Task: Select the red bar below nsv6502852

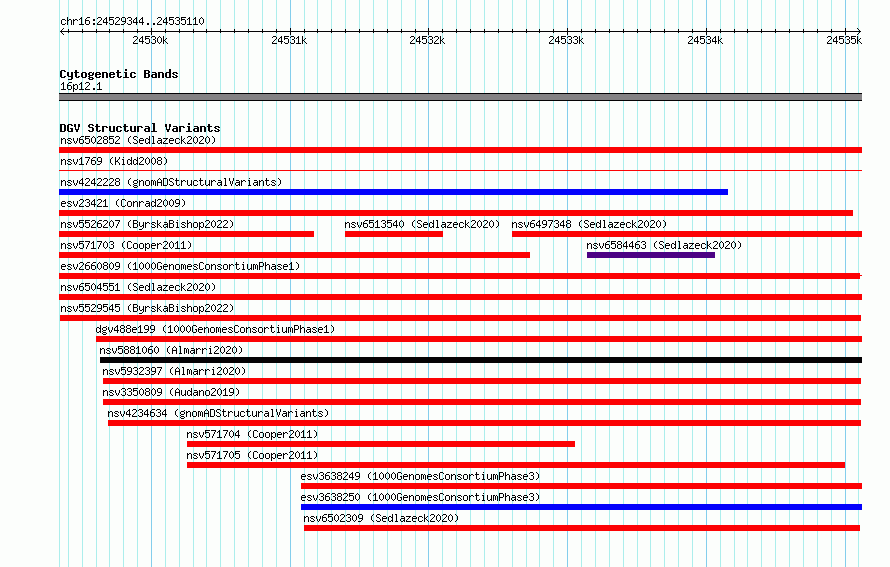Action: tap(460, 150)
